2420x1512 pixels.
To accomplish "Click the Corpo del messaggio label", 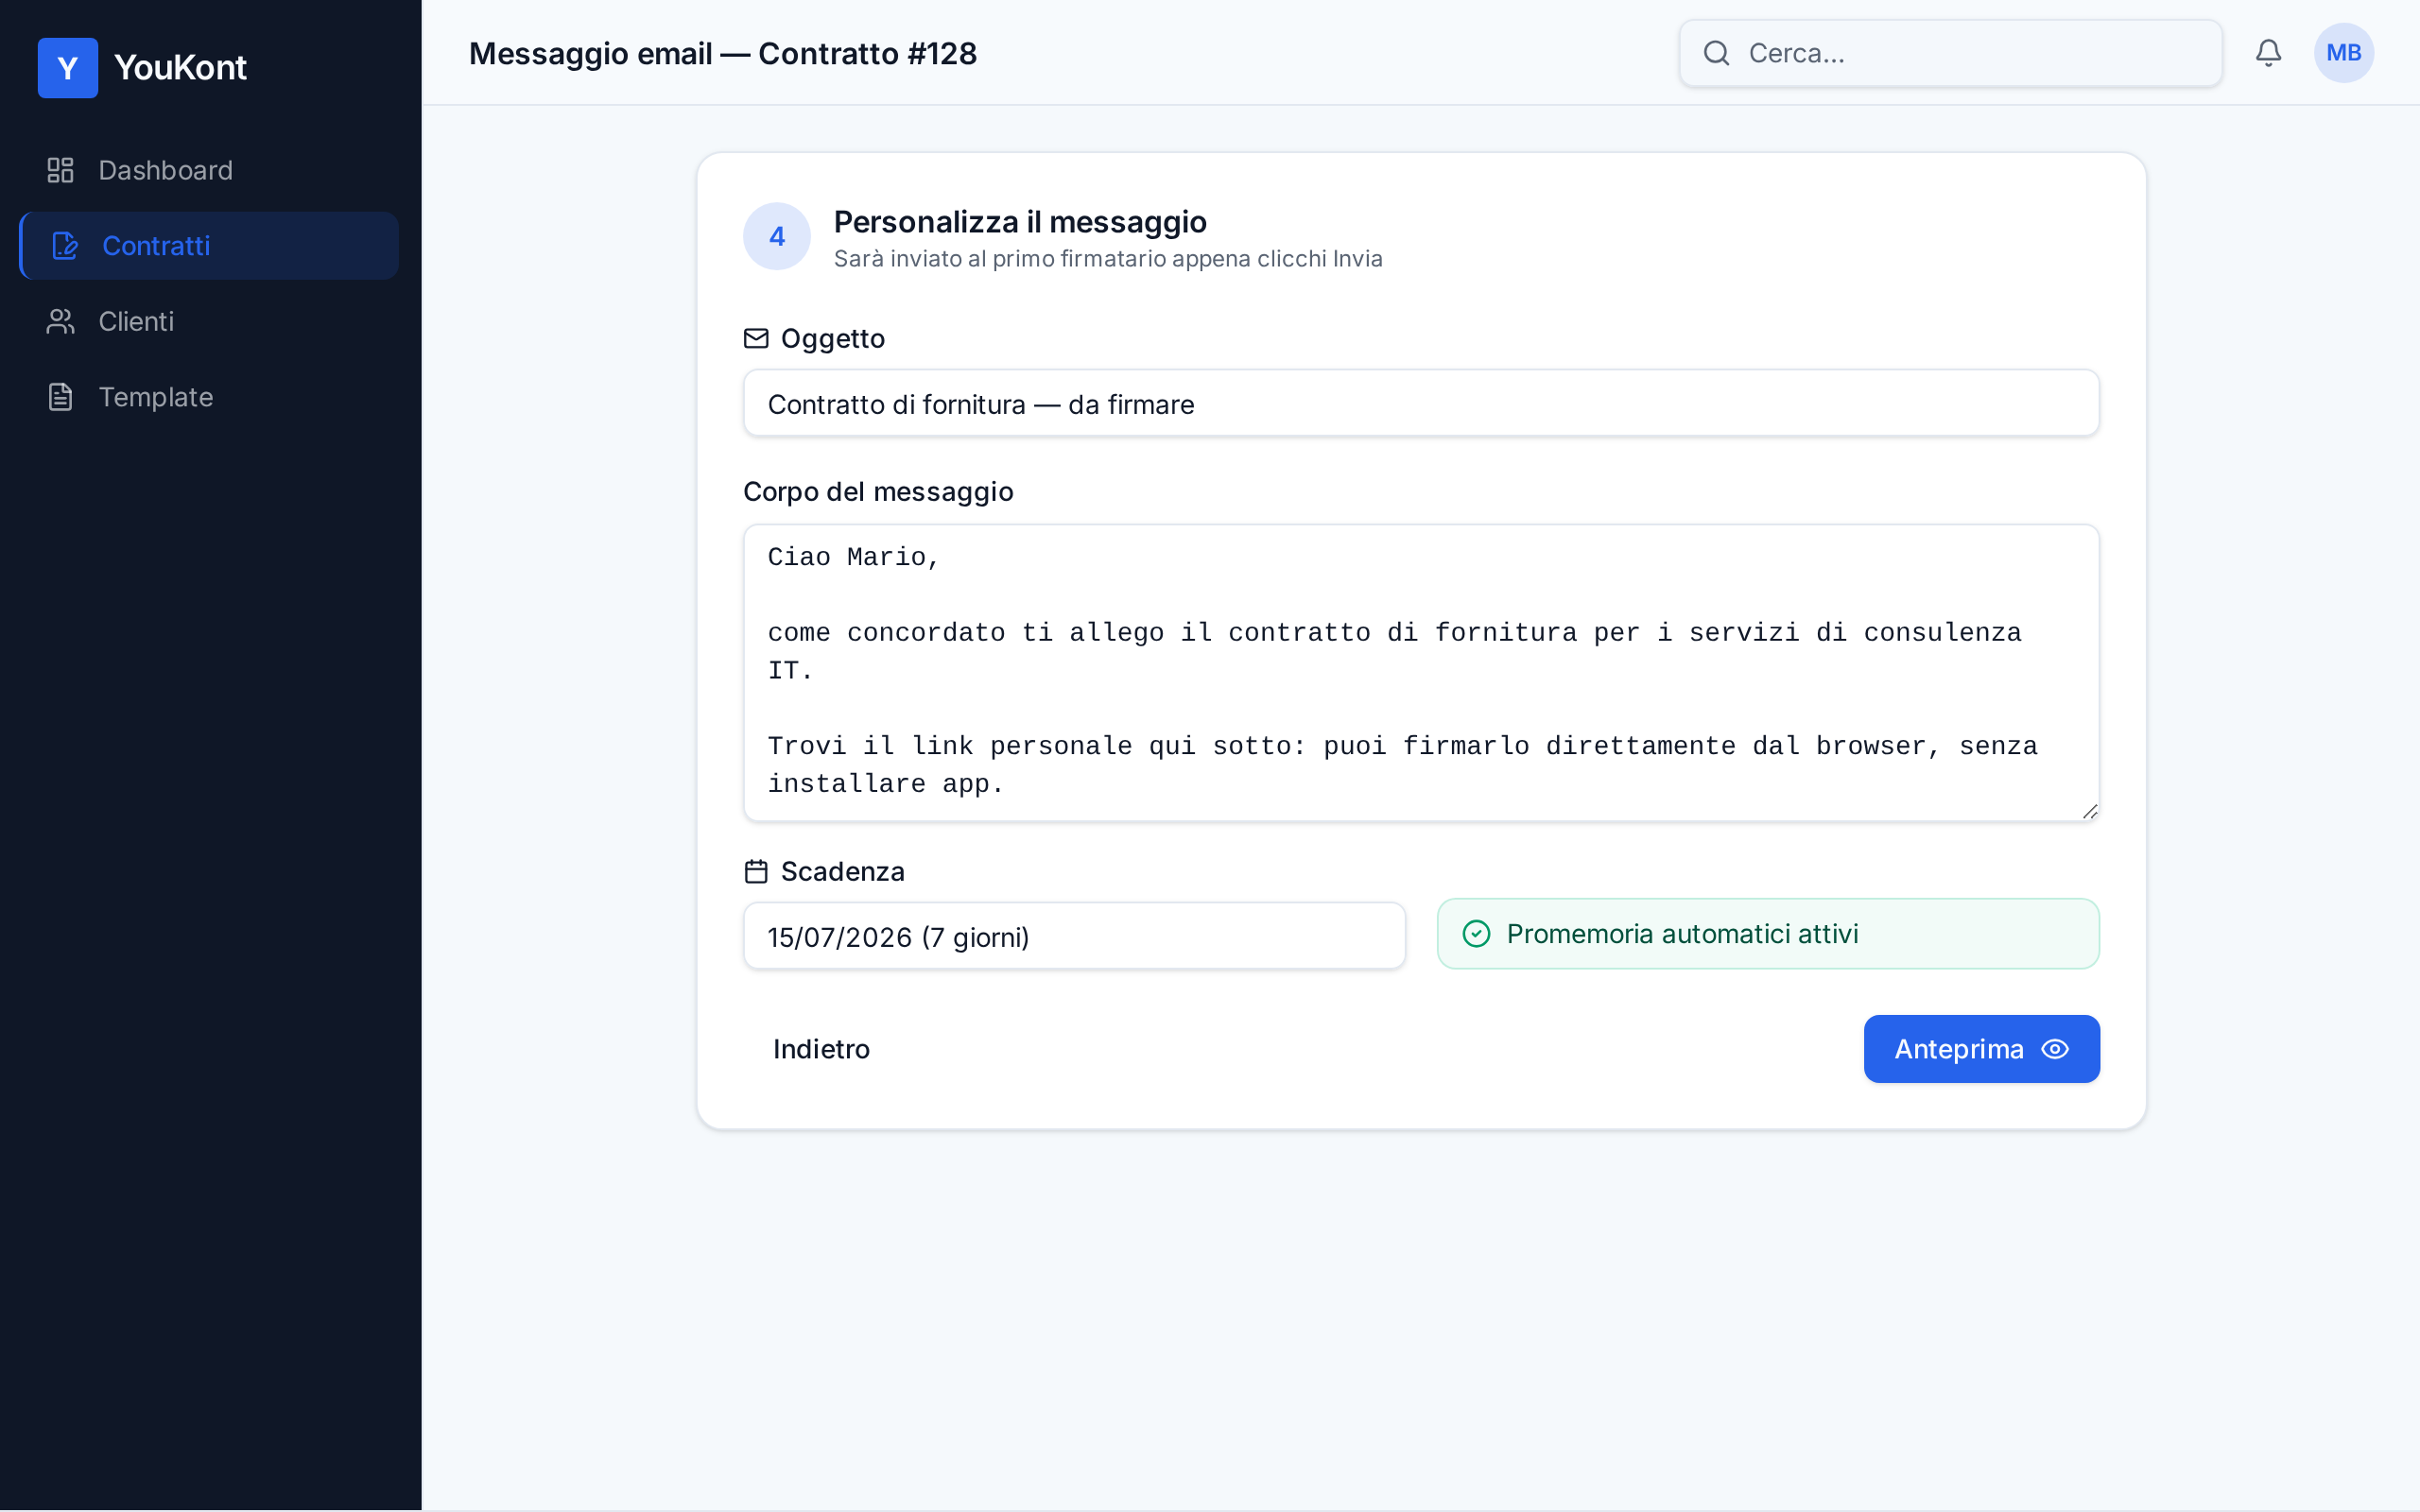I will click(x=878, y=492).
